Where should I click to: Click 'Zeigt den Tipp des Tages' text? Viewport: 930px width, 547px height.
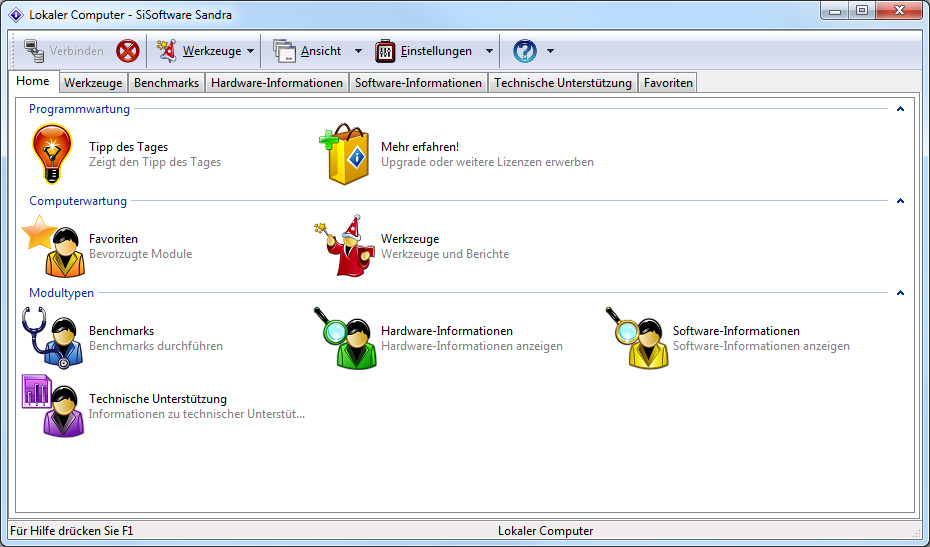(155, 162)
